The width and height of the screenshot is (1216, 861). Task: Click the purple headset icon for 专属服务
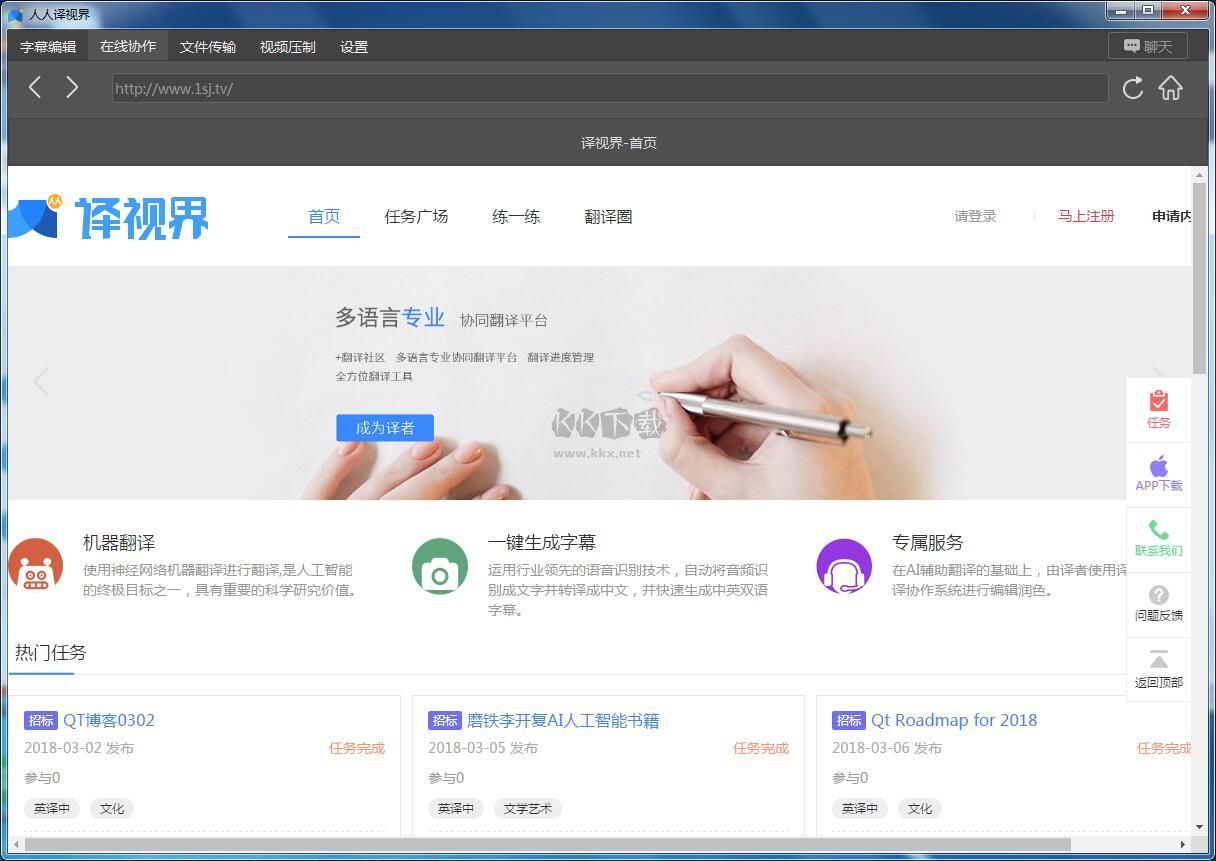click(844, 566)
